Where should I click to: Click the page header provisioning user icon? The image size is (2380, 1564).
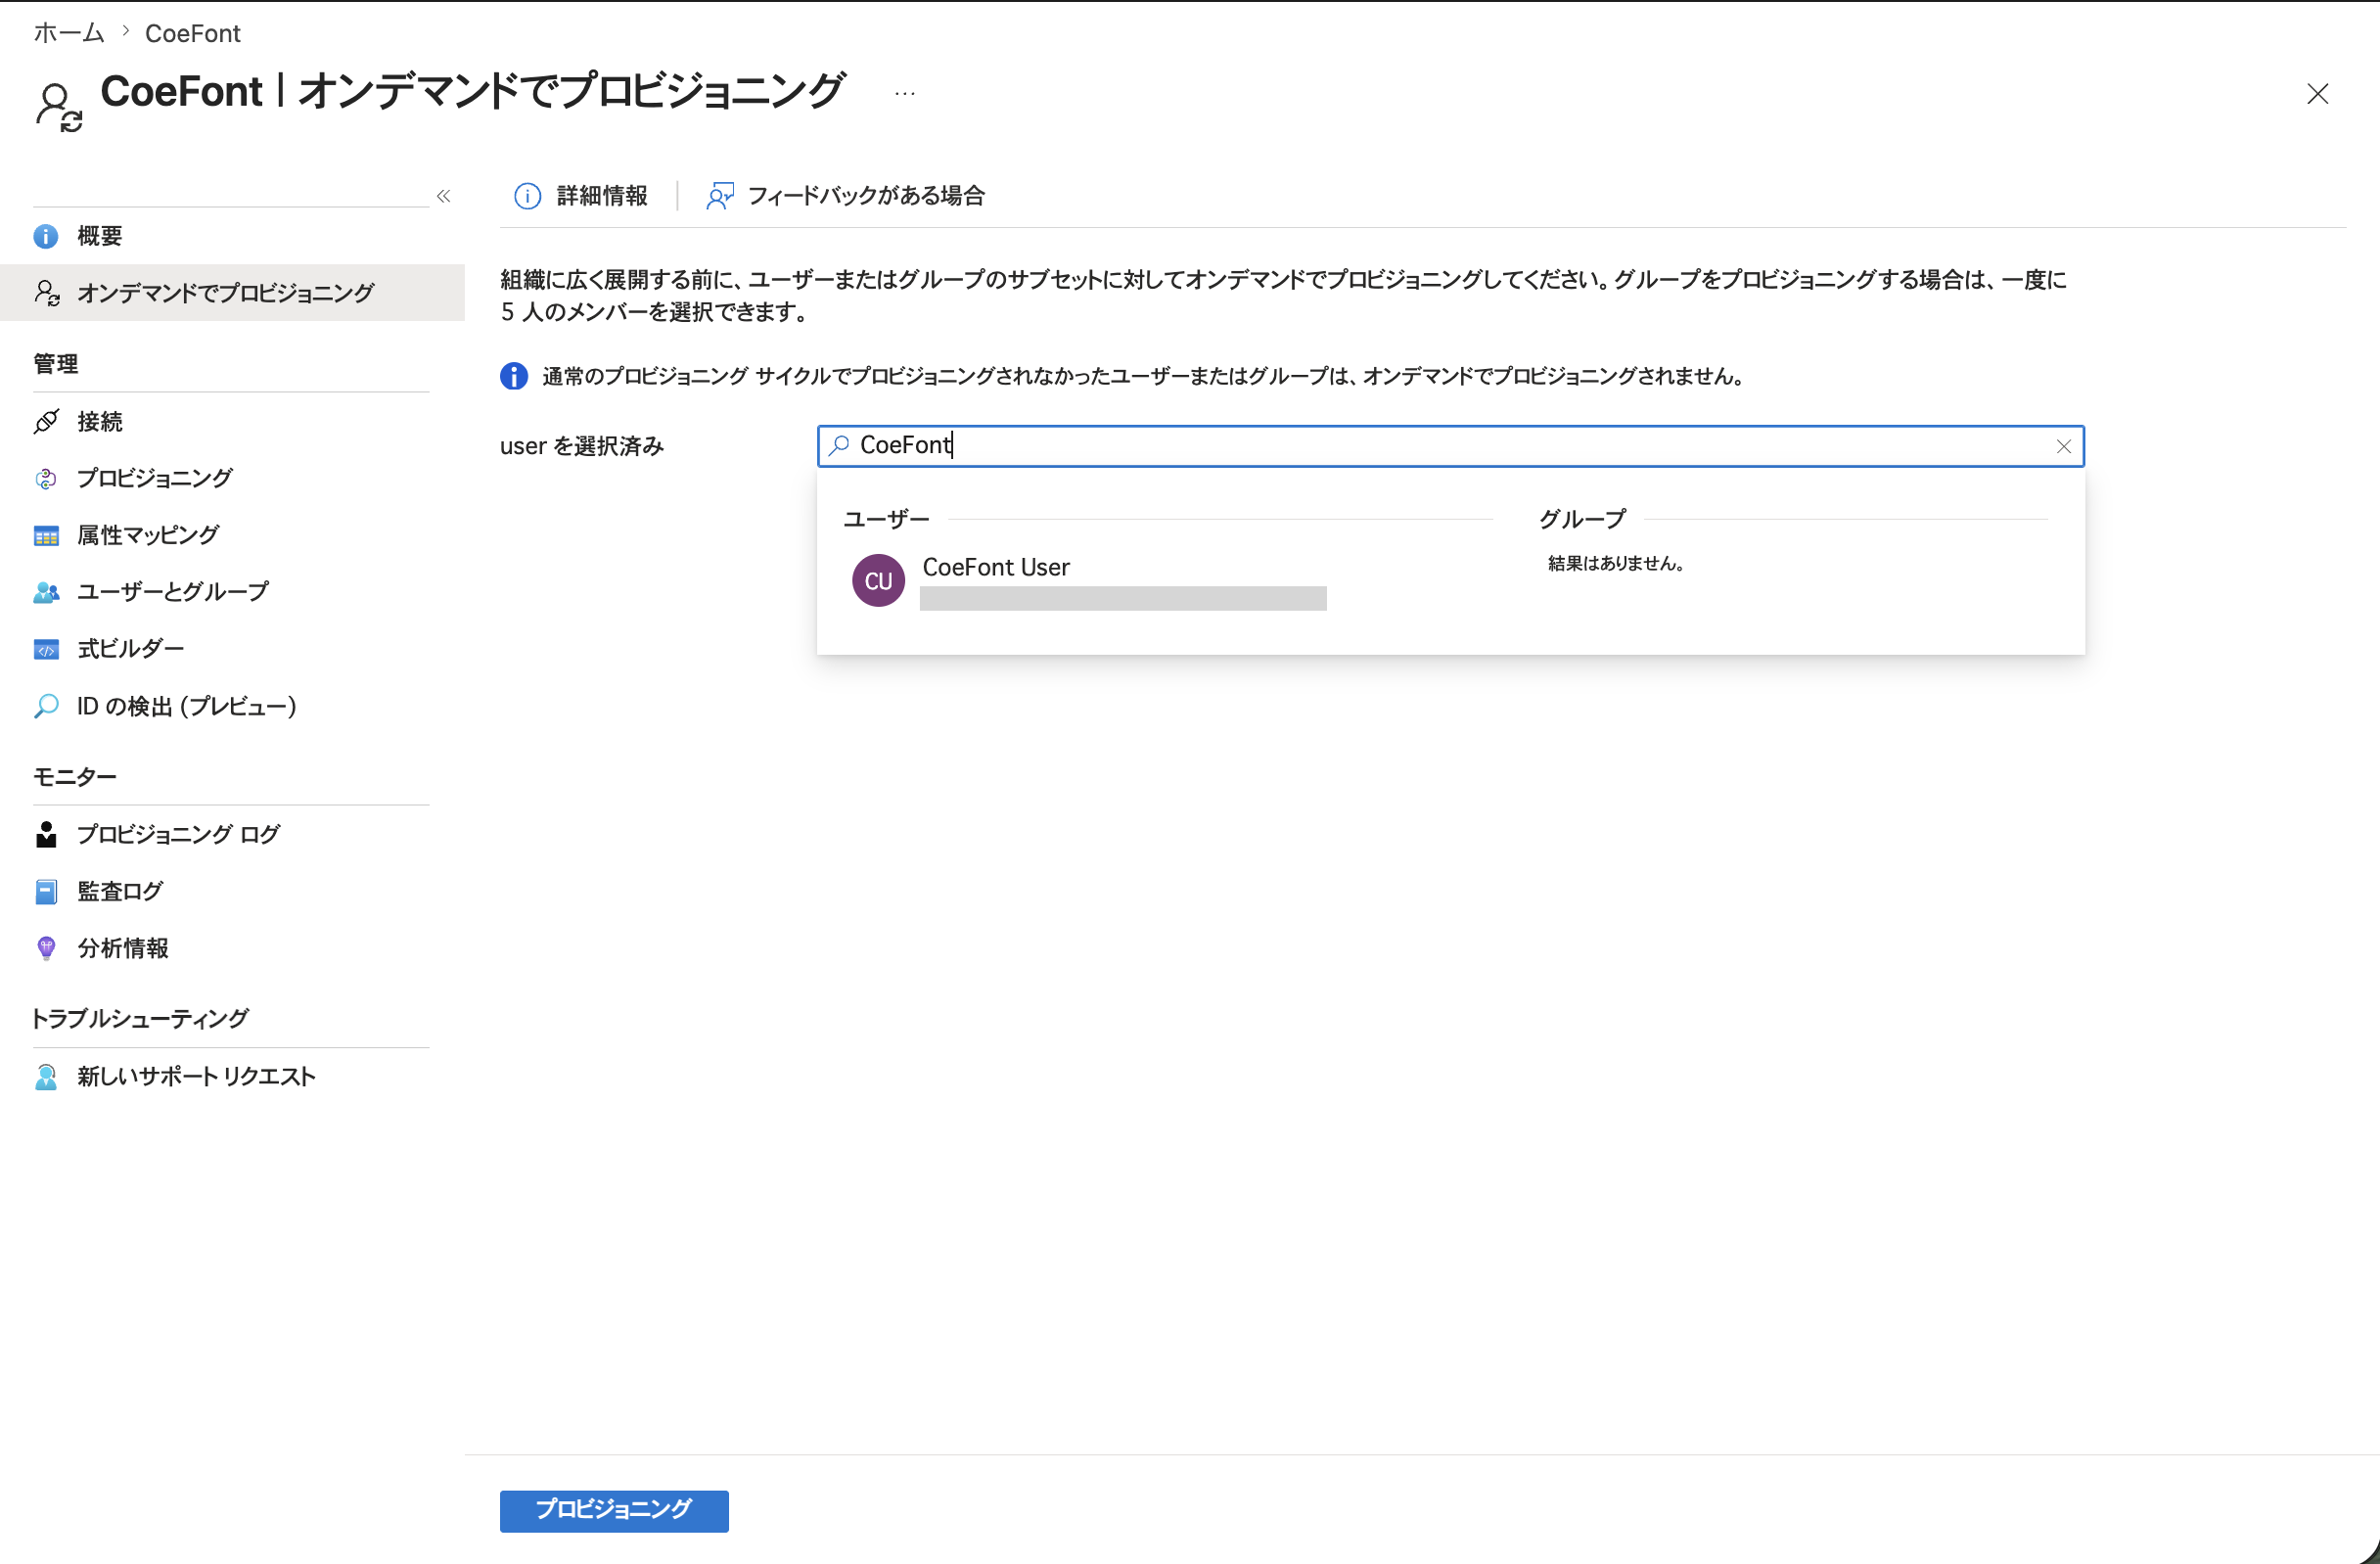[x=58, y=107]
